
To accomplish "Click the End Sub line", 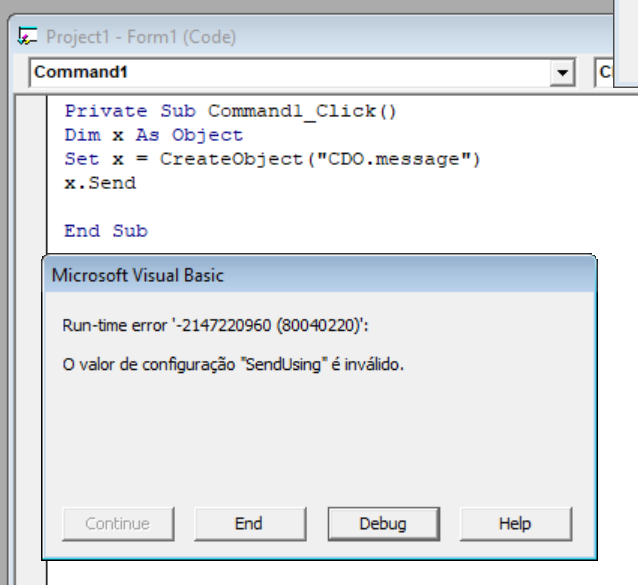I will [x=105, y=231].
